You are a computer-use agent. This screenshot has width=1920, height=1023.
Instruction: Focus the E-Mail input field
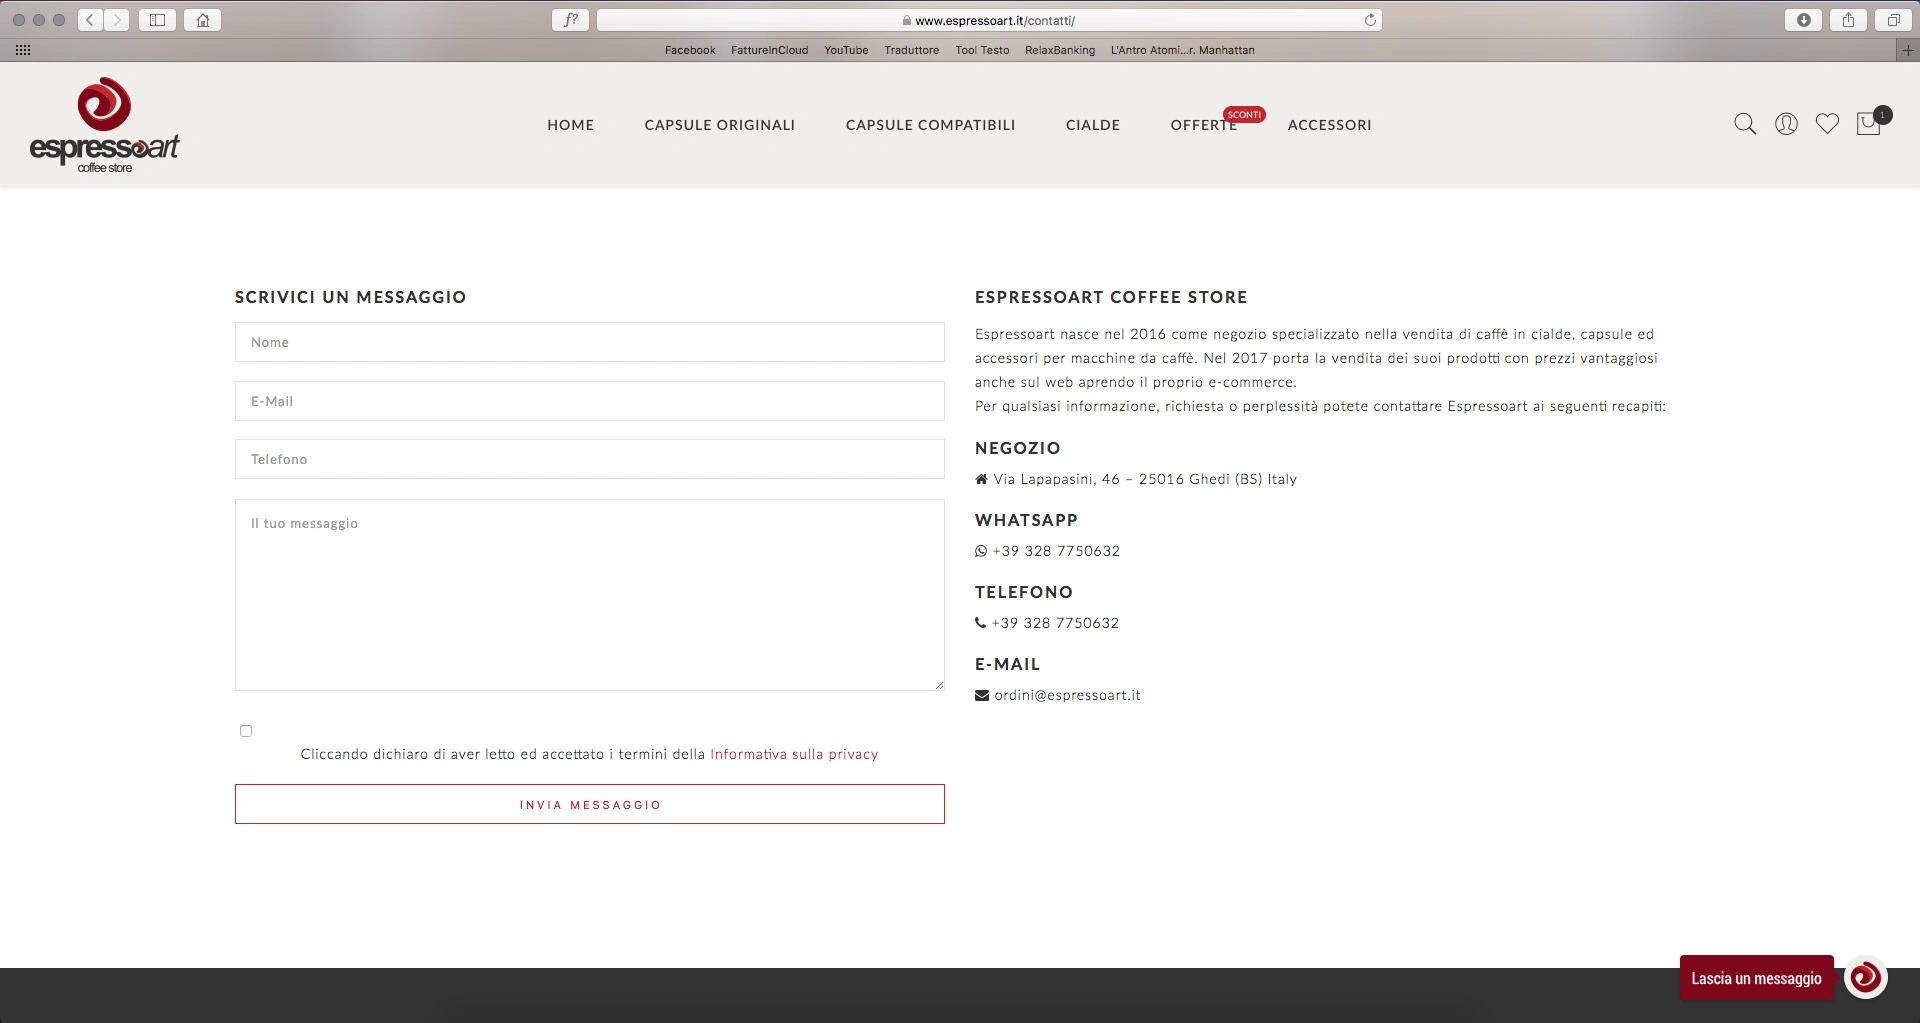click(590, 401)
